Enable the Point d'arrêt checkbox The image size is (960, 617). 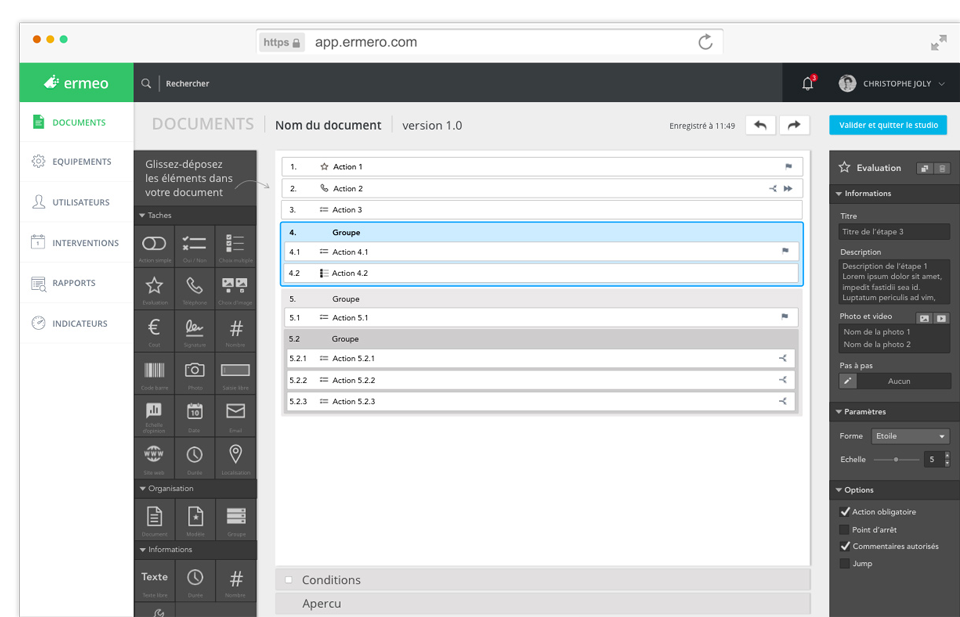pyautogui.click(x=845, y=530)
